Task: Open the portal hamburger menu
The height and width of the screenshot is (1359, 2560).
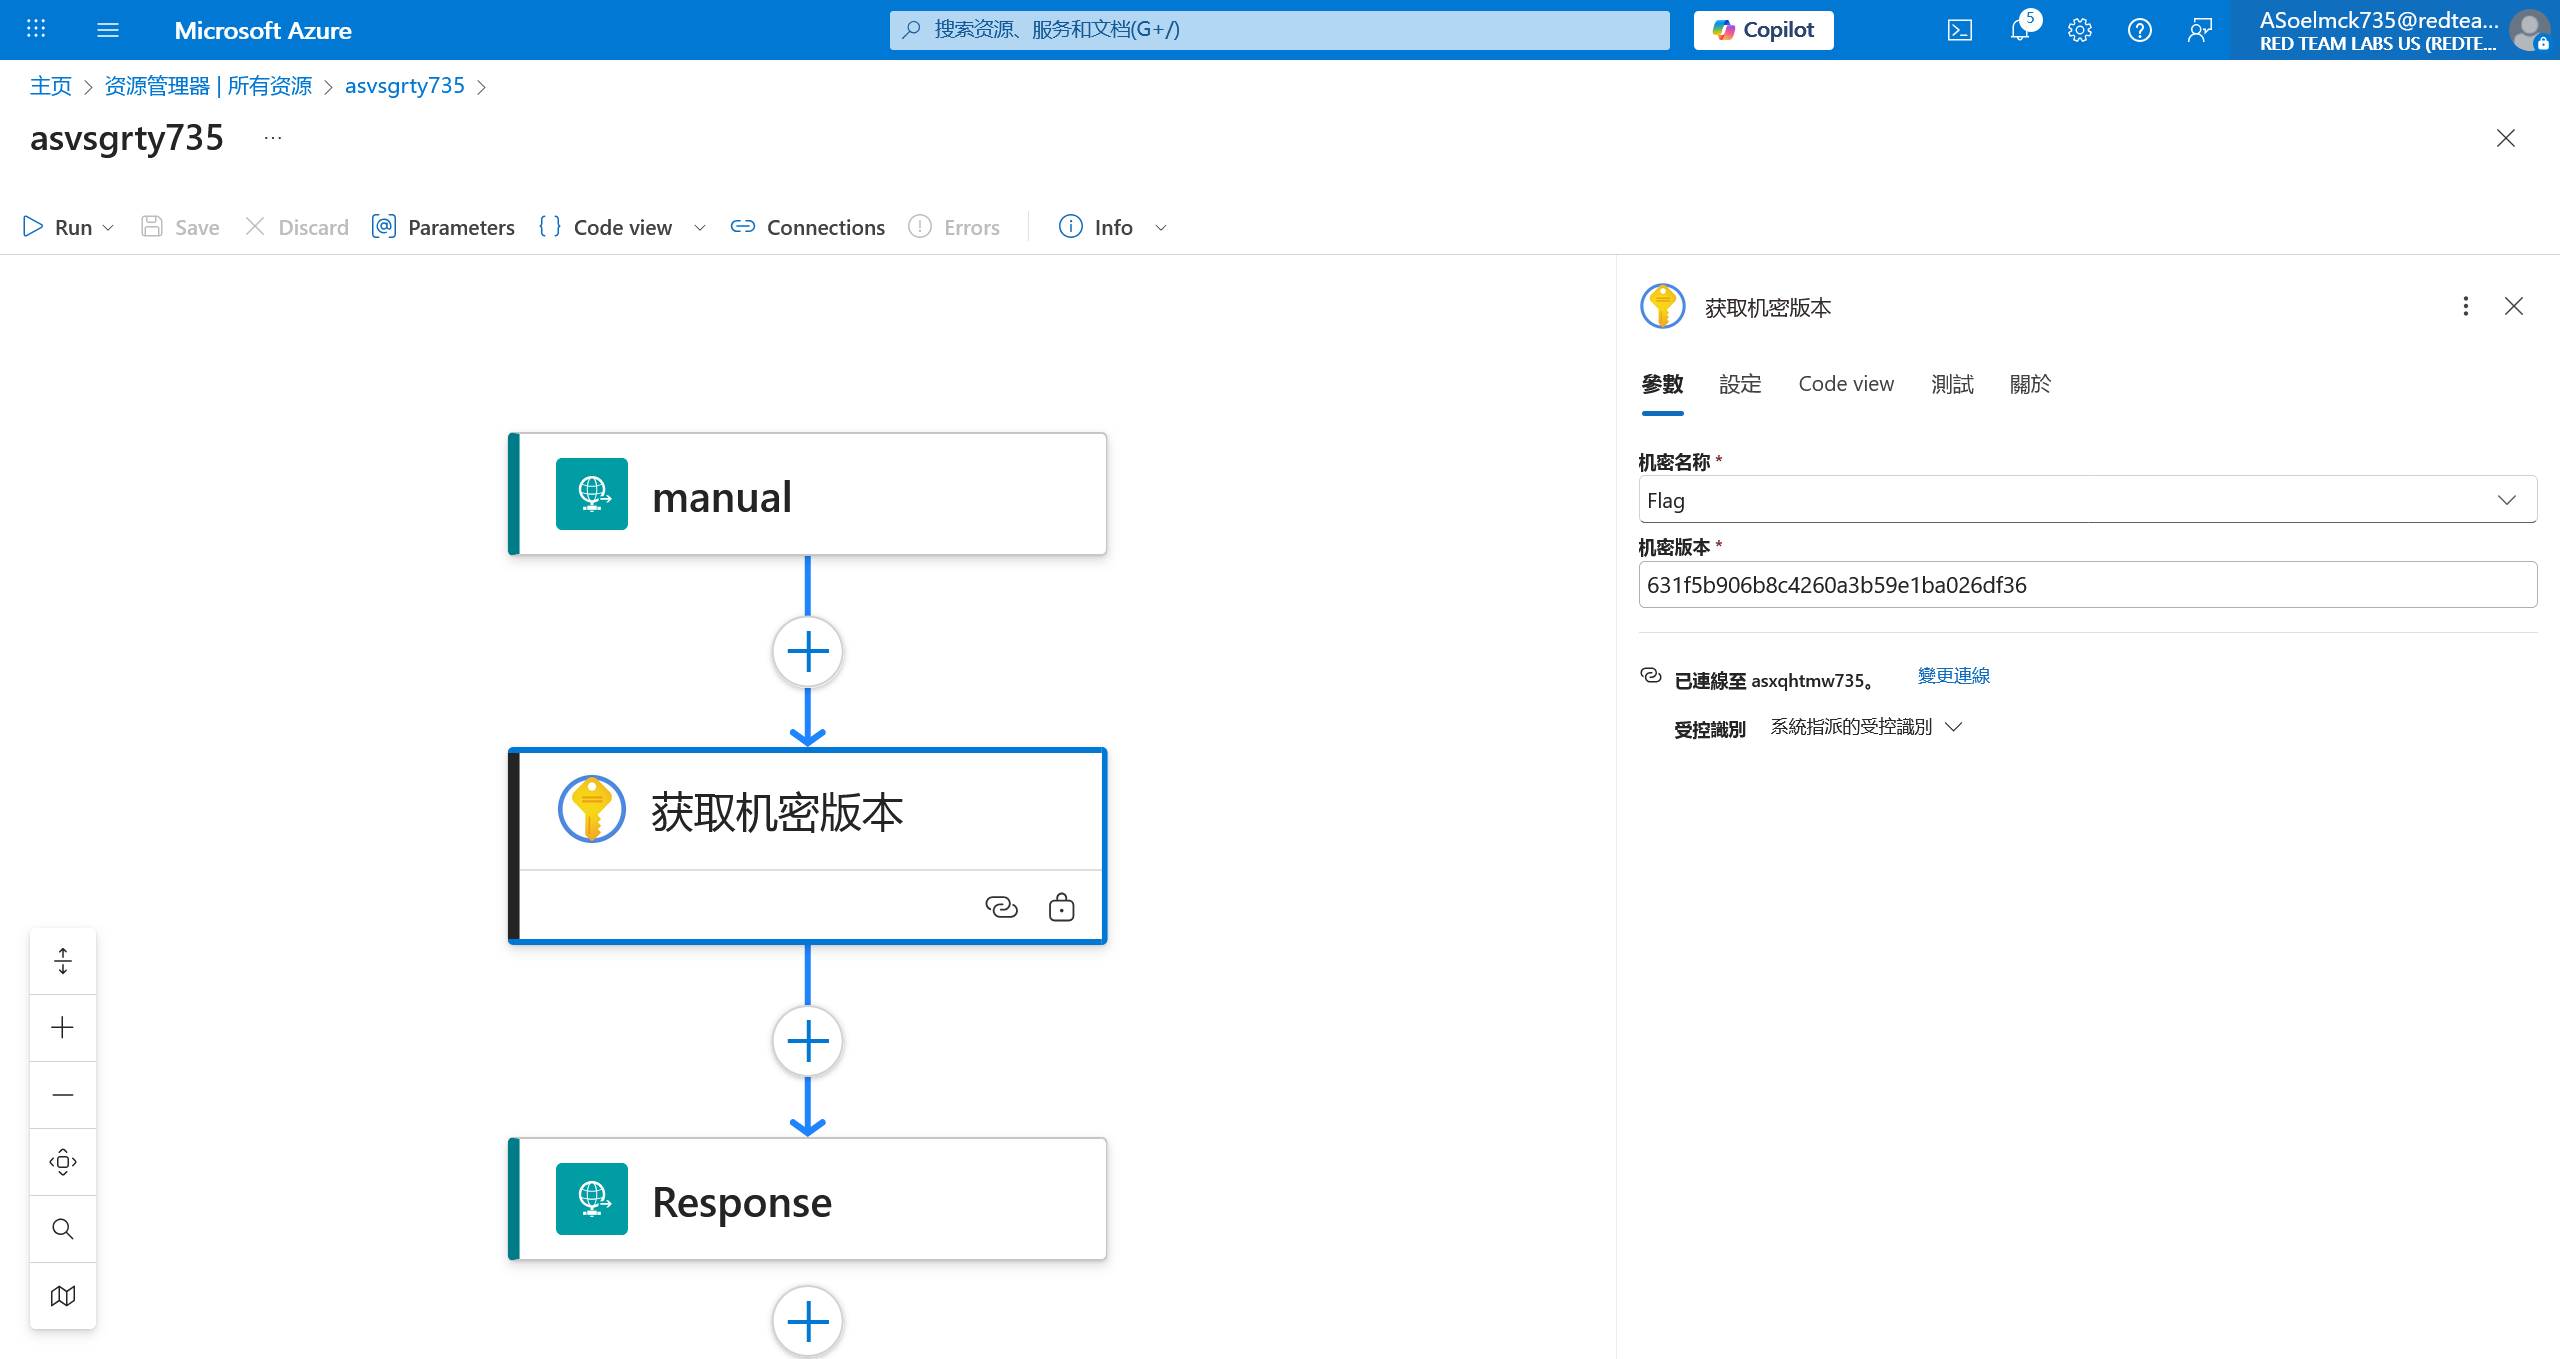Action: (108, 30)
